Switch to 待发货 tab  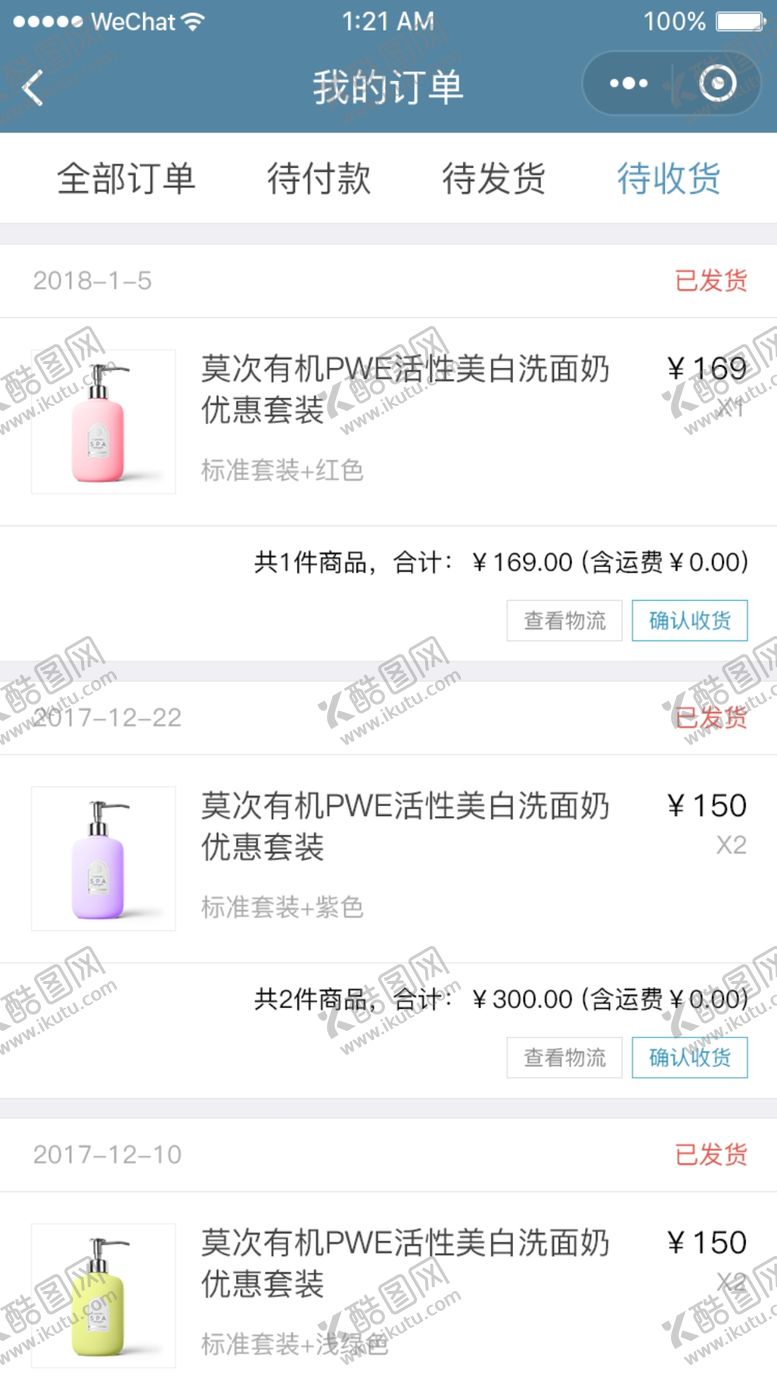point(494,179)
